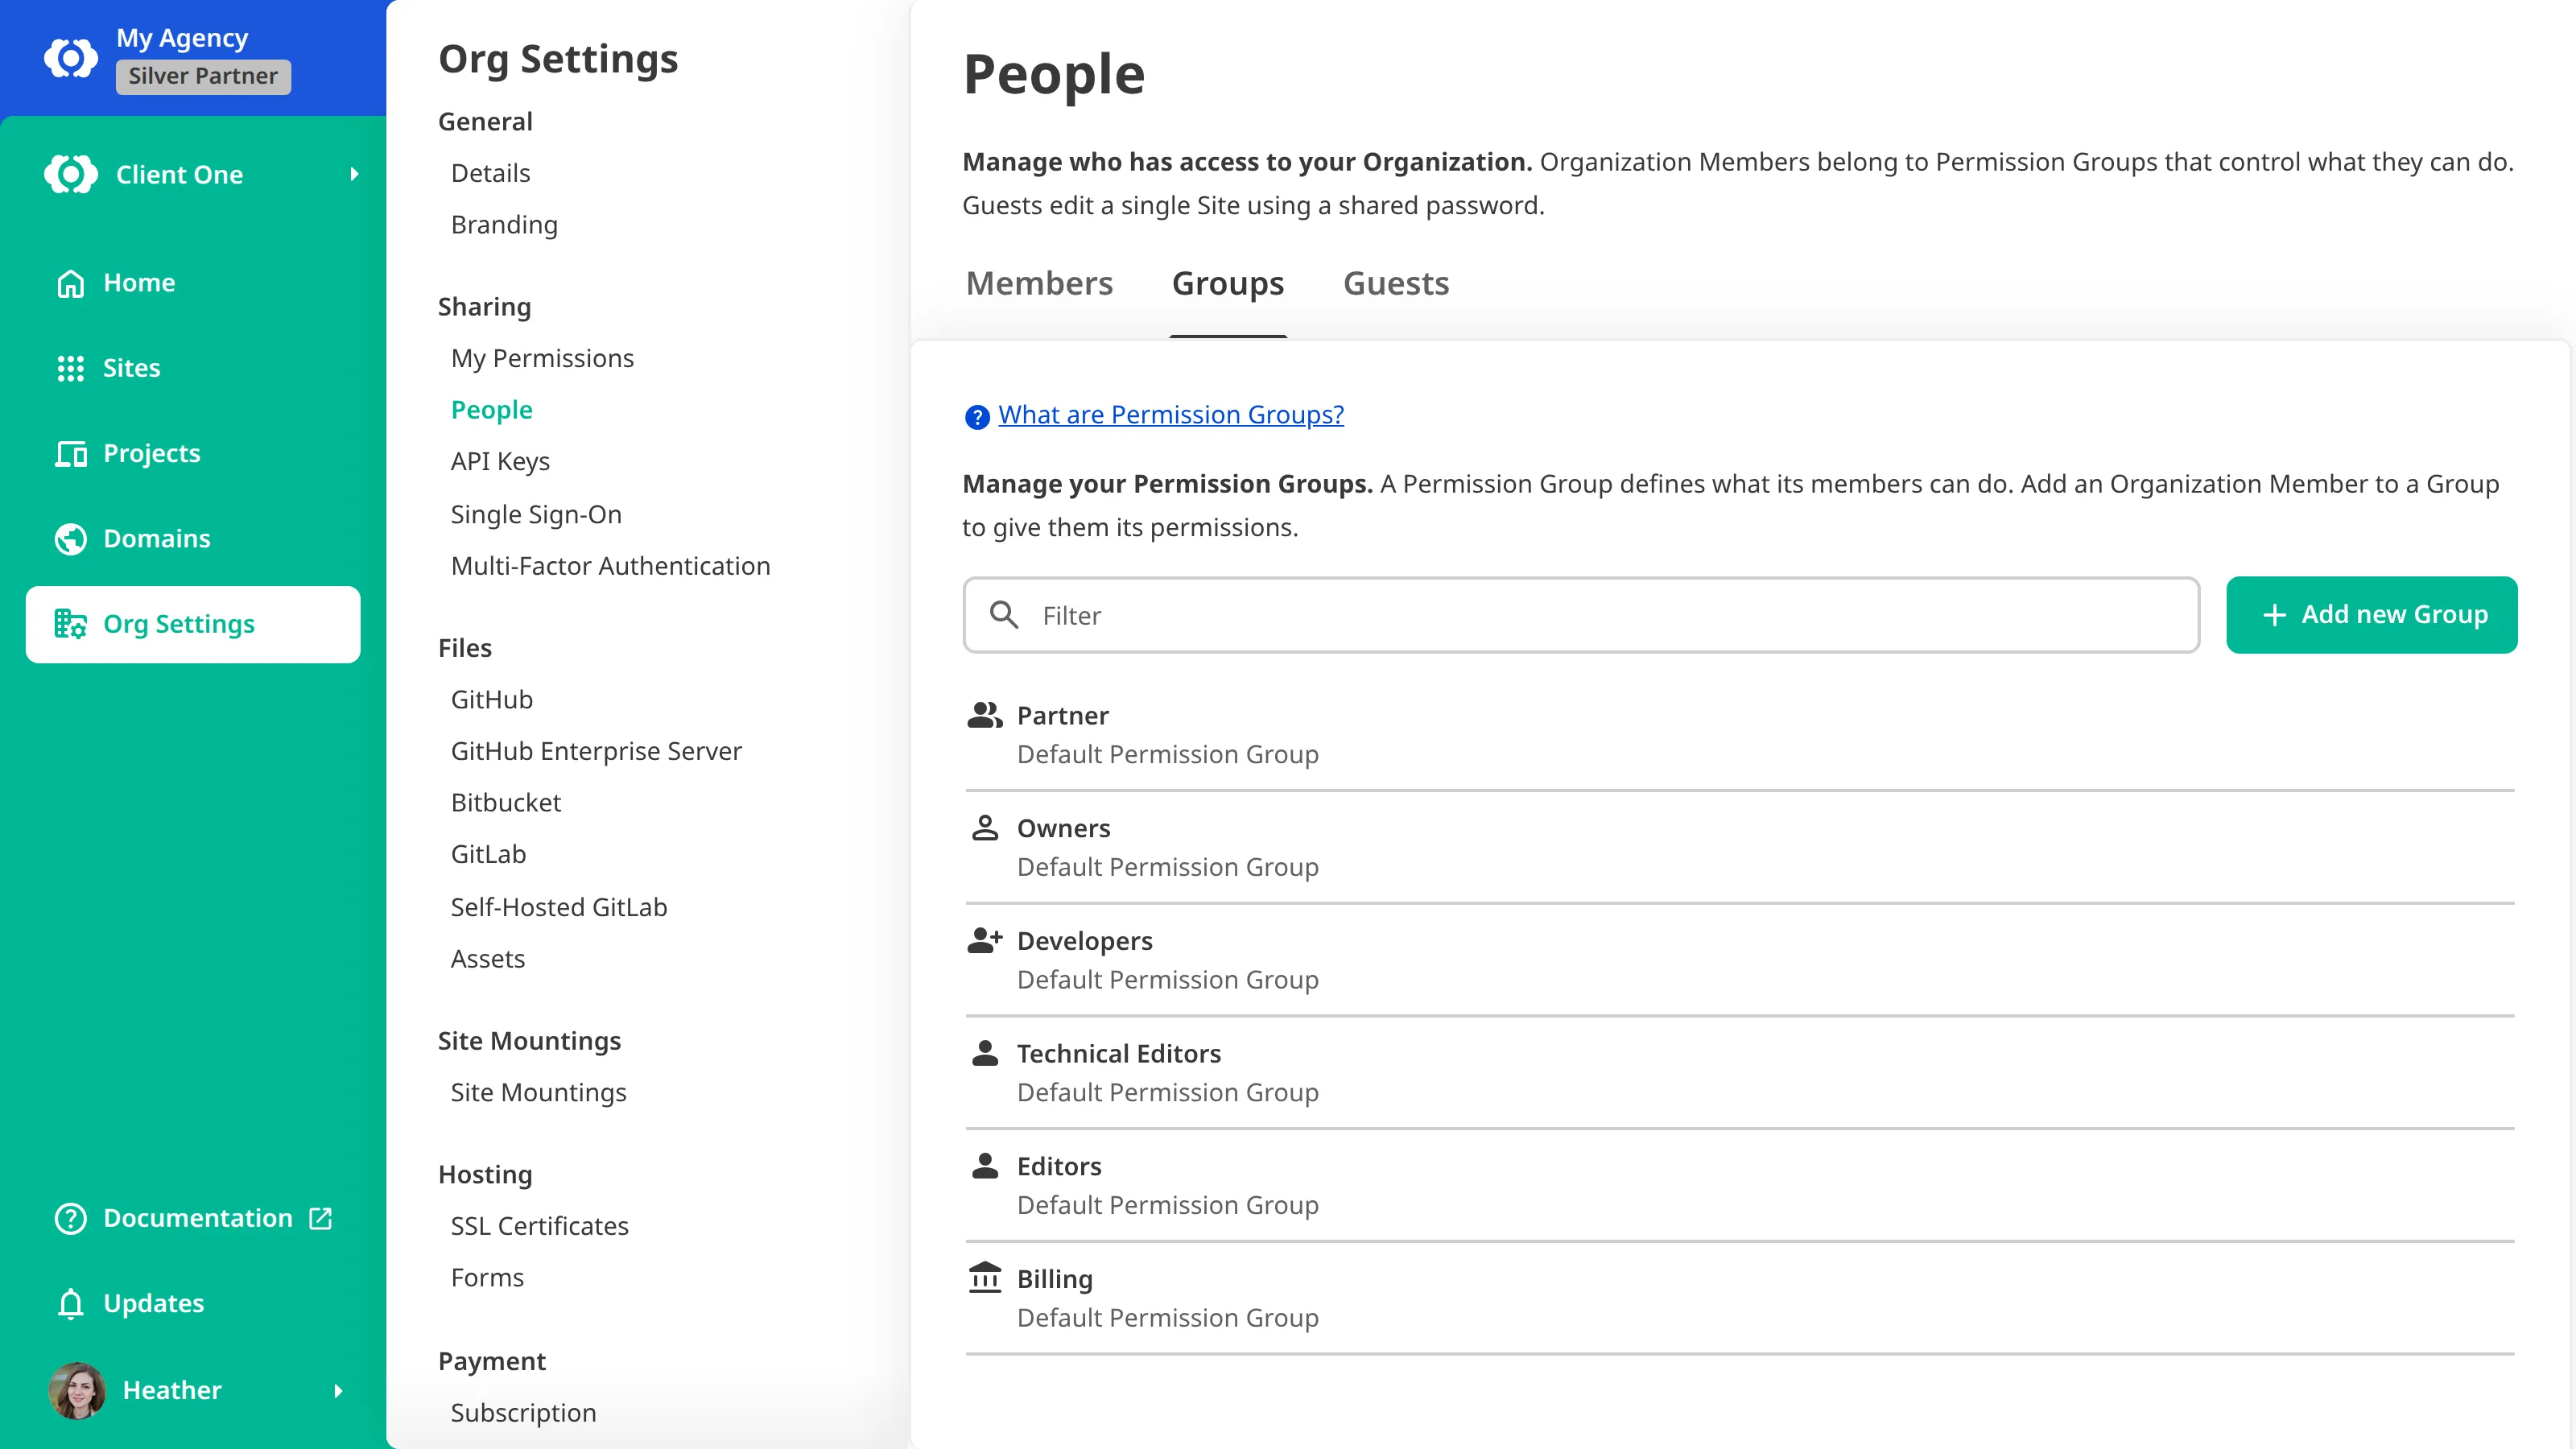Open SSL Certificates under Hosting

pyautogui.click(x=539, y=1227)
